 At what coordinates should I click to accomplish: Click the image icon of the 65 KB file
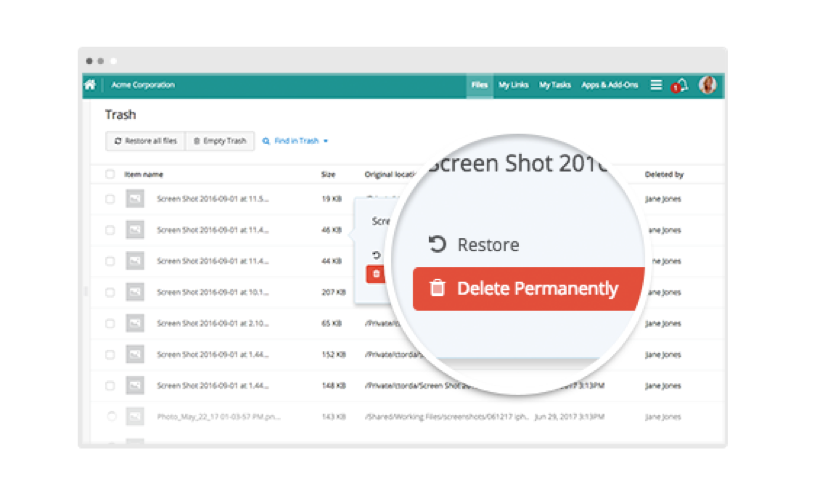pos(134,324)
